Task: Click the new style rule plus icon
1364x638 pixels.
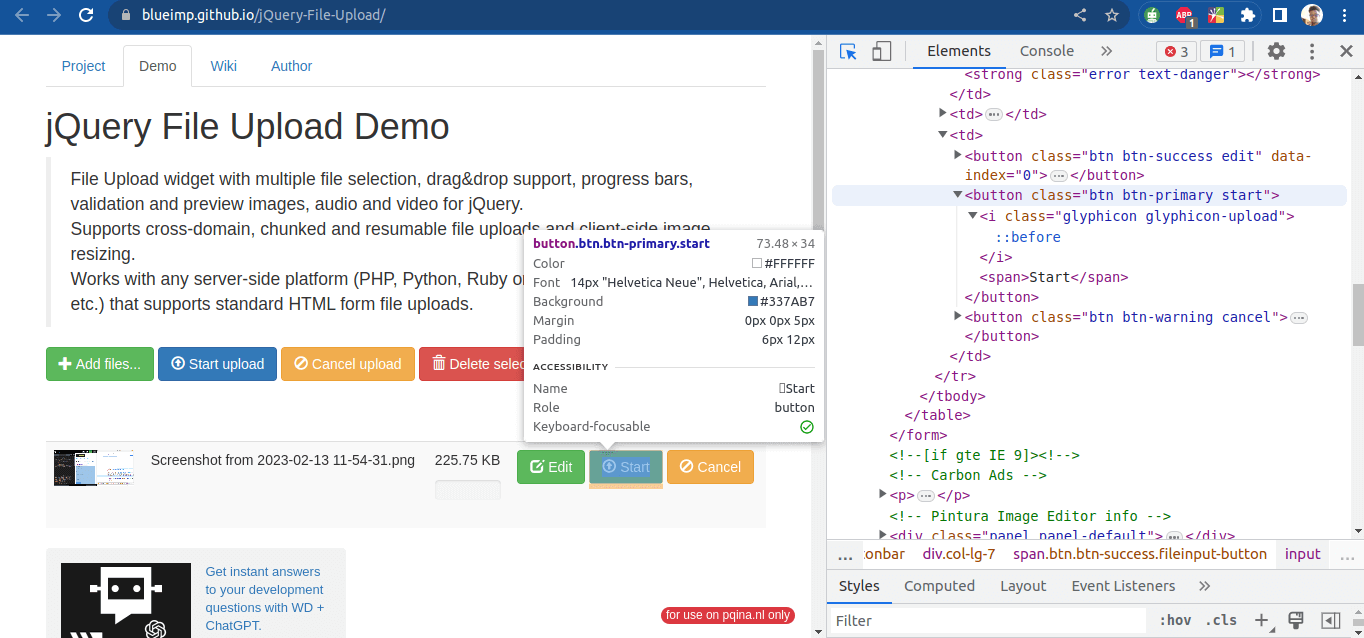Action: tap(1262, 620)
